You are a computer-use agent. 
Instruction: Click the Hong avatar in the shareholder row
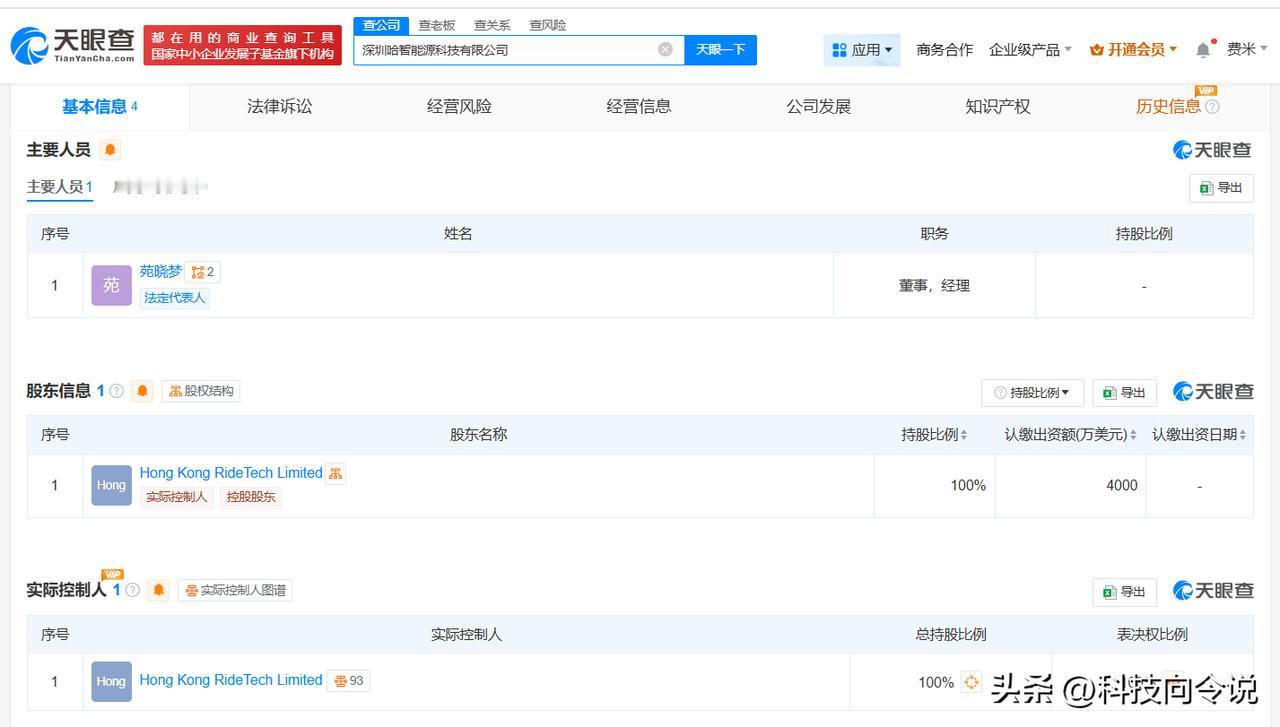tap(111, 485)
